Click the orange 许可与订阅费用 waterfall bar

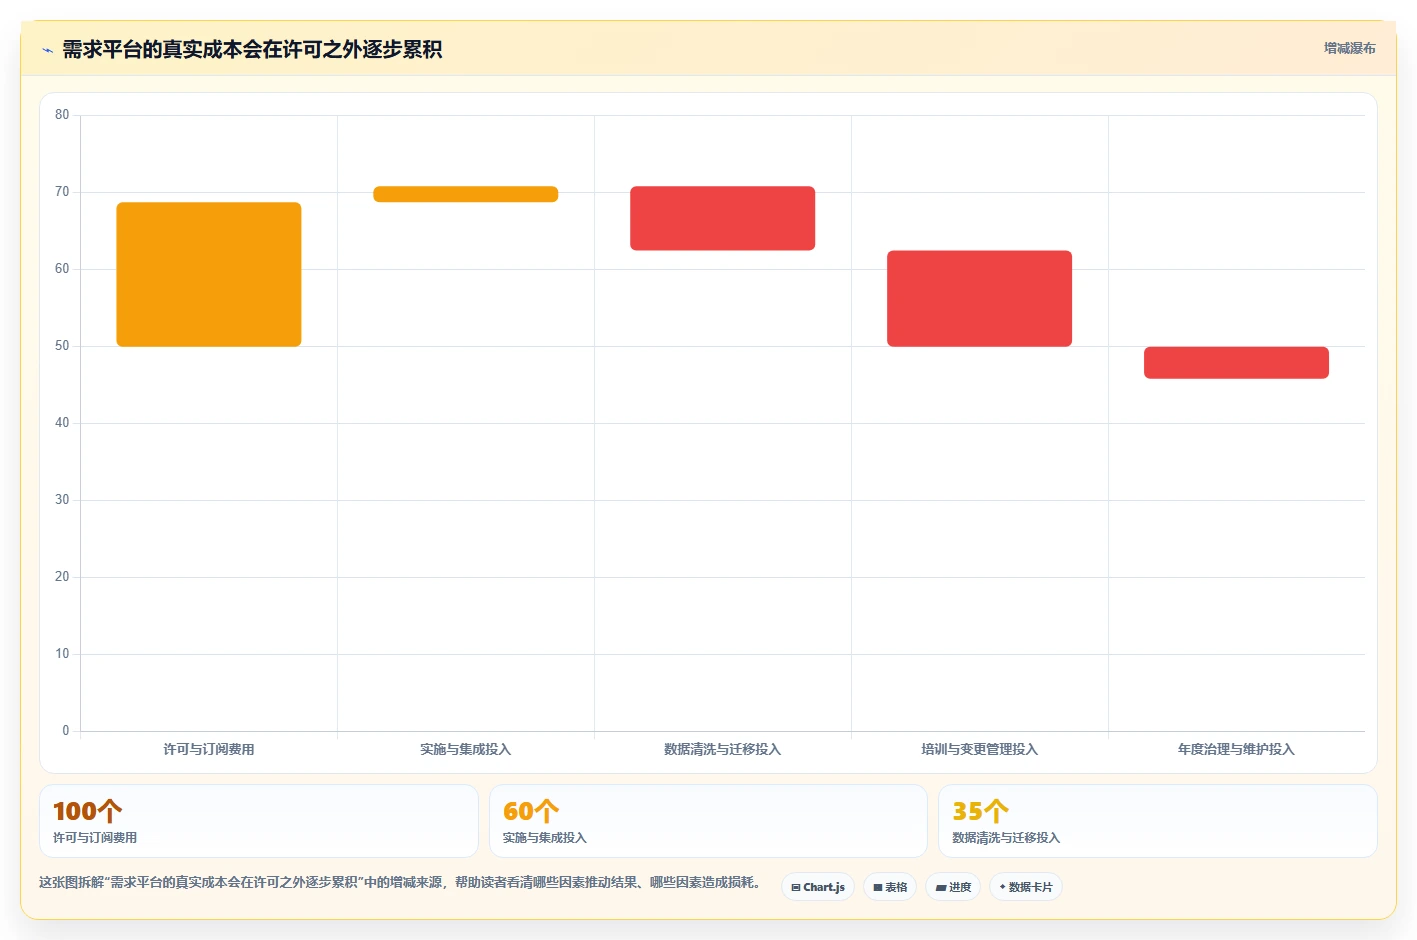pos(209,275)
